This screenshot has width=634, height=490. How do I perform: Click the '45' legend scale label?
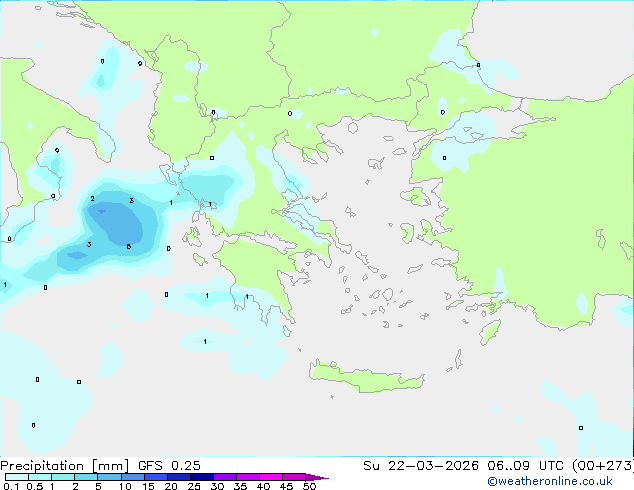pos(286,486)
